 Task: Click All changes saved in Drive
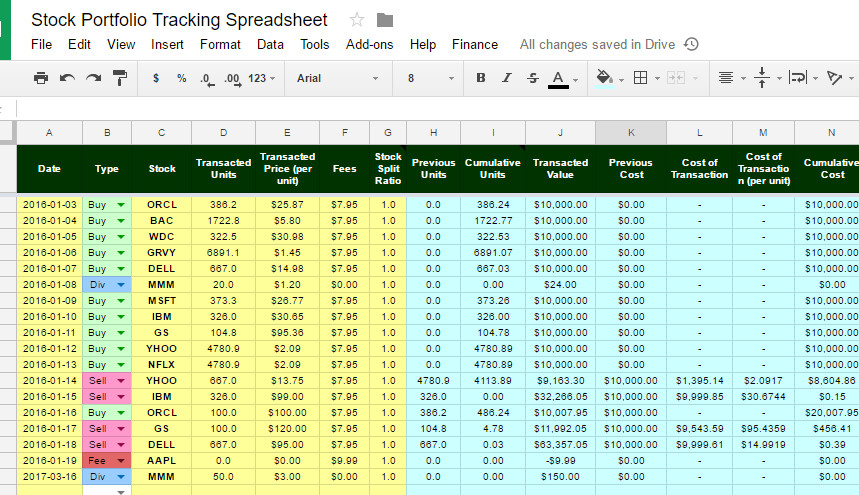point(597,44)
